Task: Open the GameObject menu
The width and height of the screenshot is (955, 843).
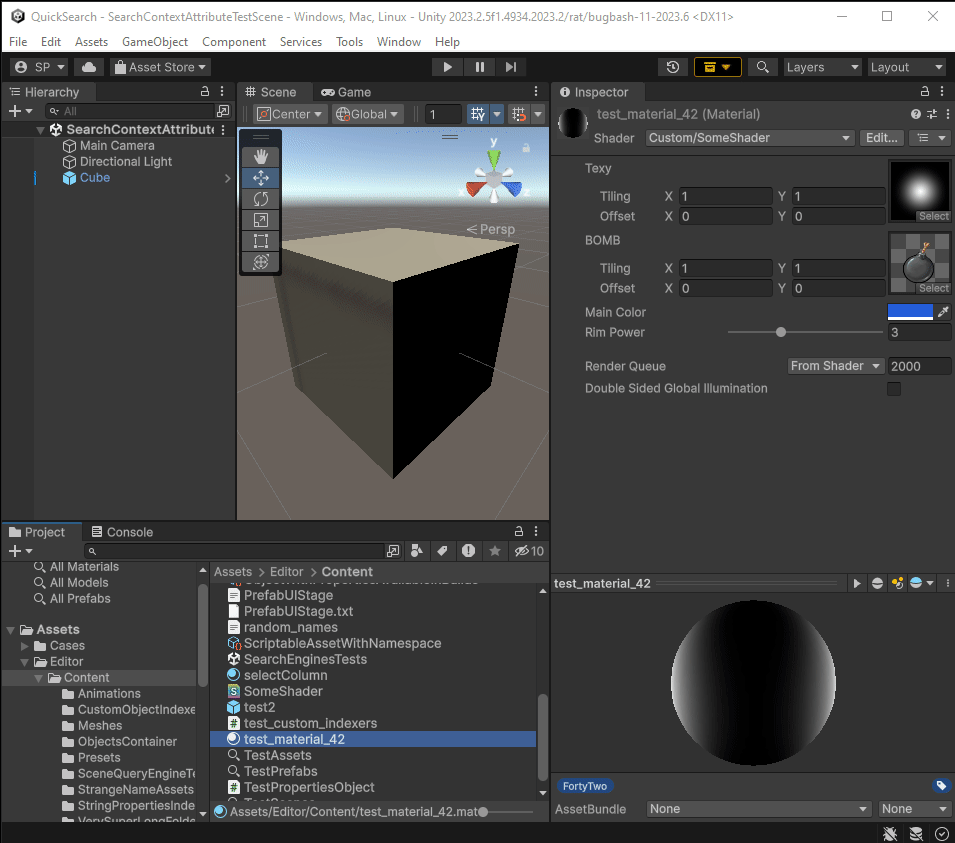Action: 155,42
